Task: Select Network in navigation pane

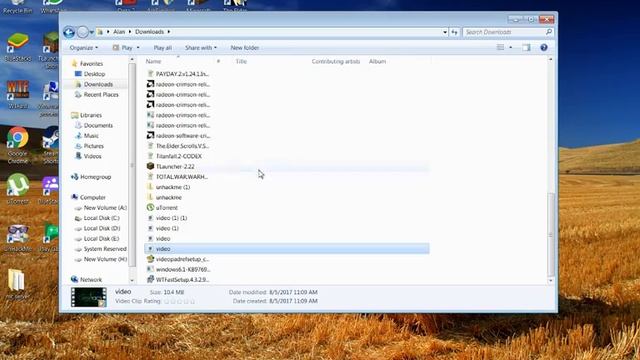Action: pyautogui.click(x=91, y=280)
